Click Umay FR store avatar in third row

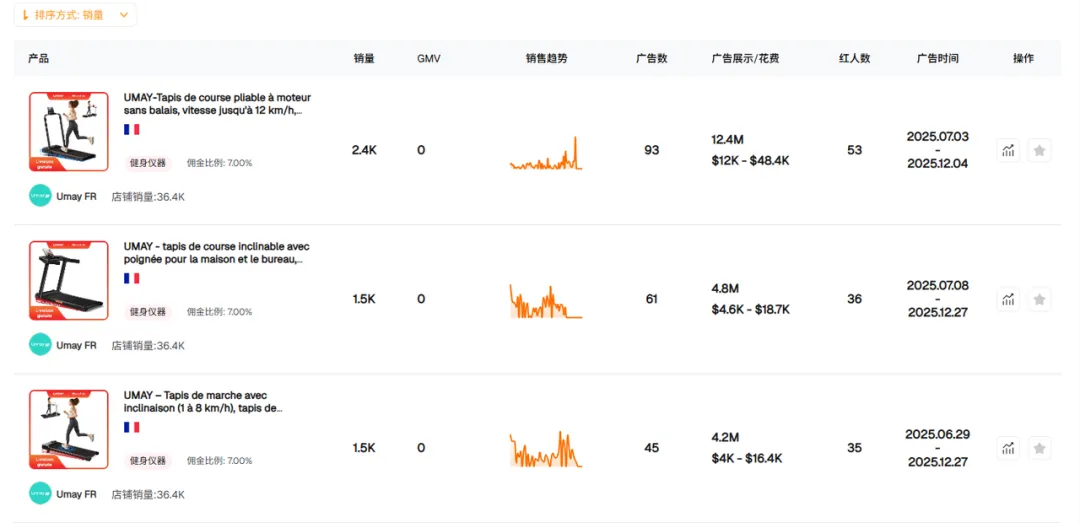click(40, 494)
